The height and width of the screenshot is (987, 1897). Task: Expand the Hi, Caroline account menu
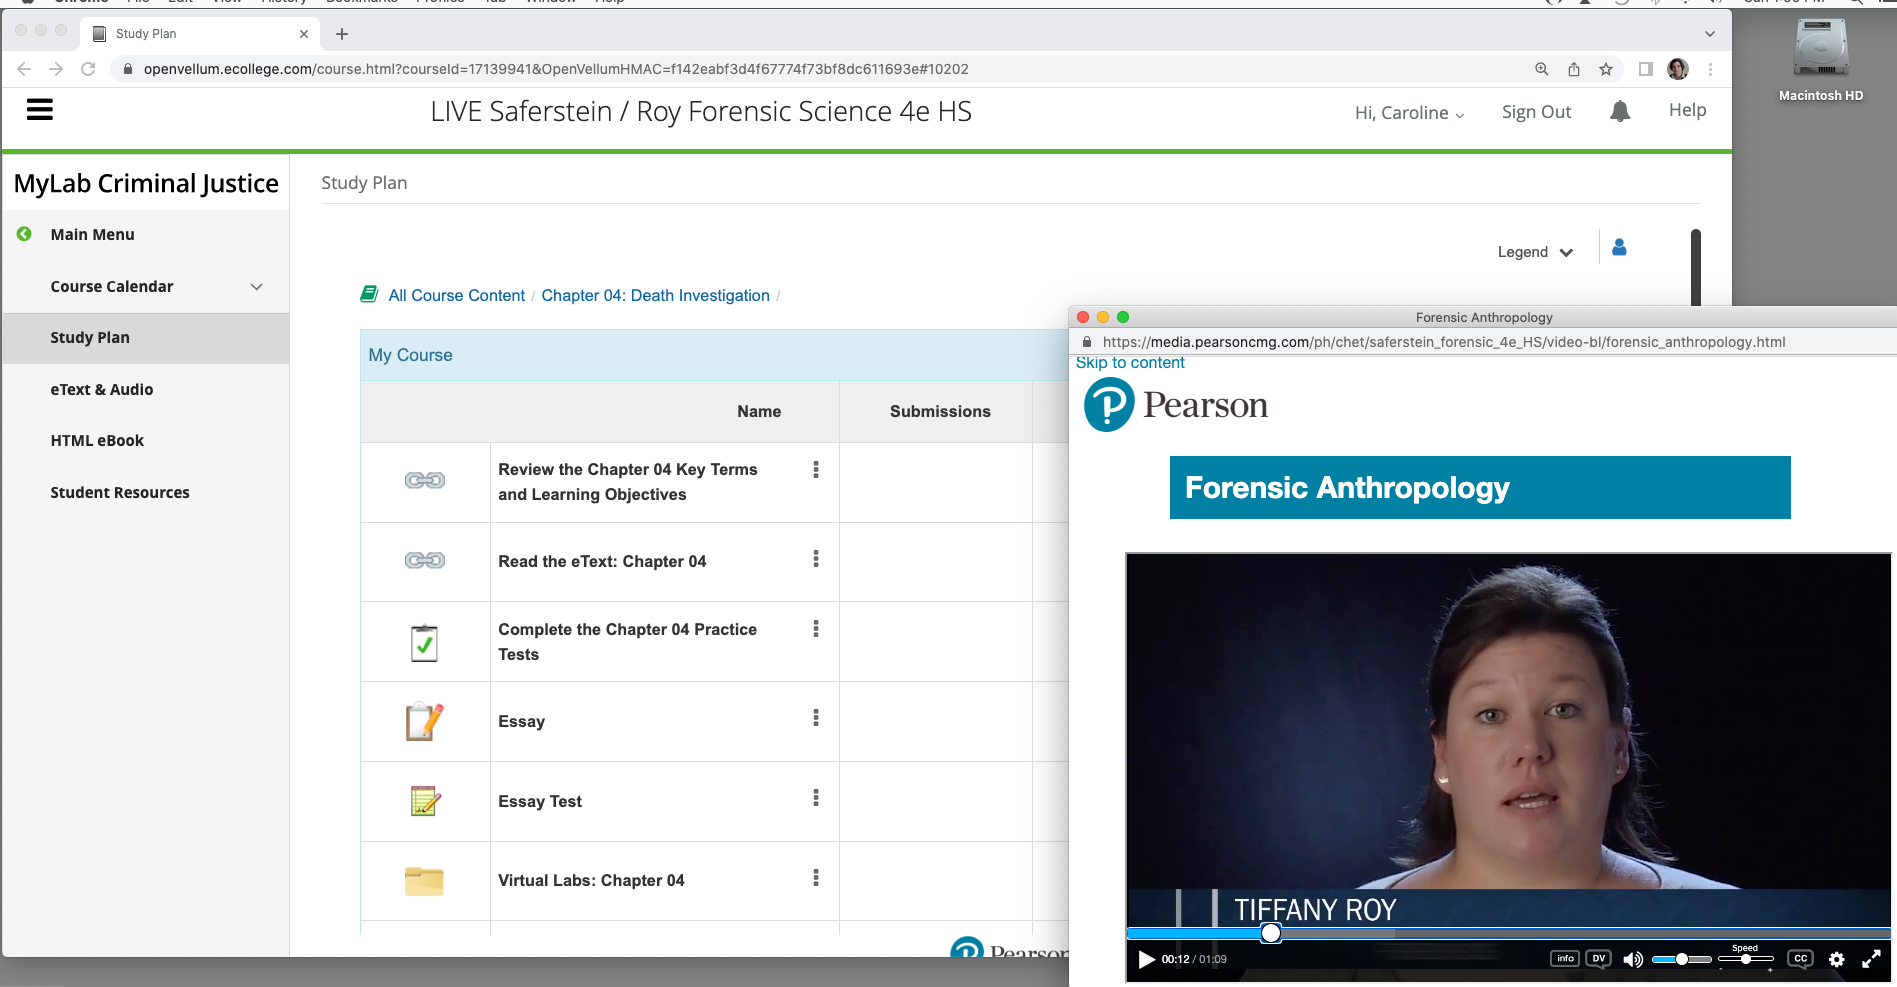click(1409, 113)
